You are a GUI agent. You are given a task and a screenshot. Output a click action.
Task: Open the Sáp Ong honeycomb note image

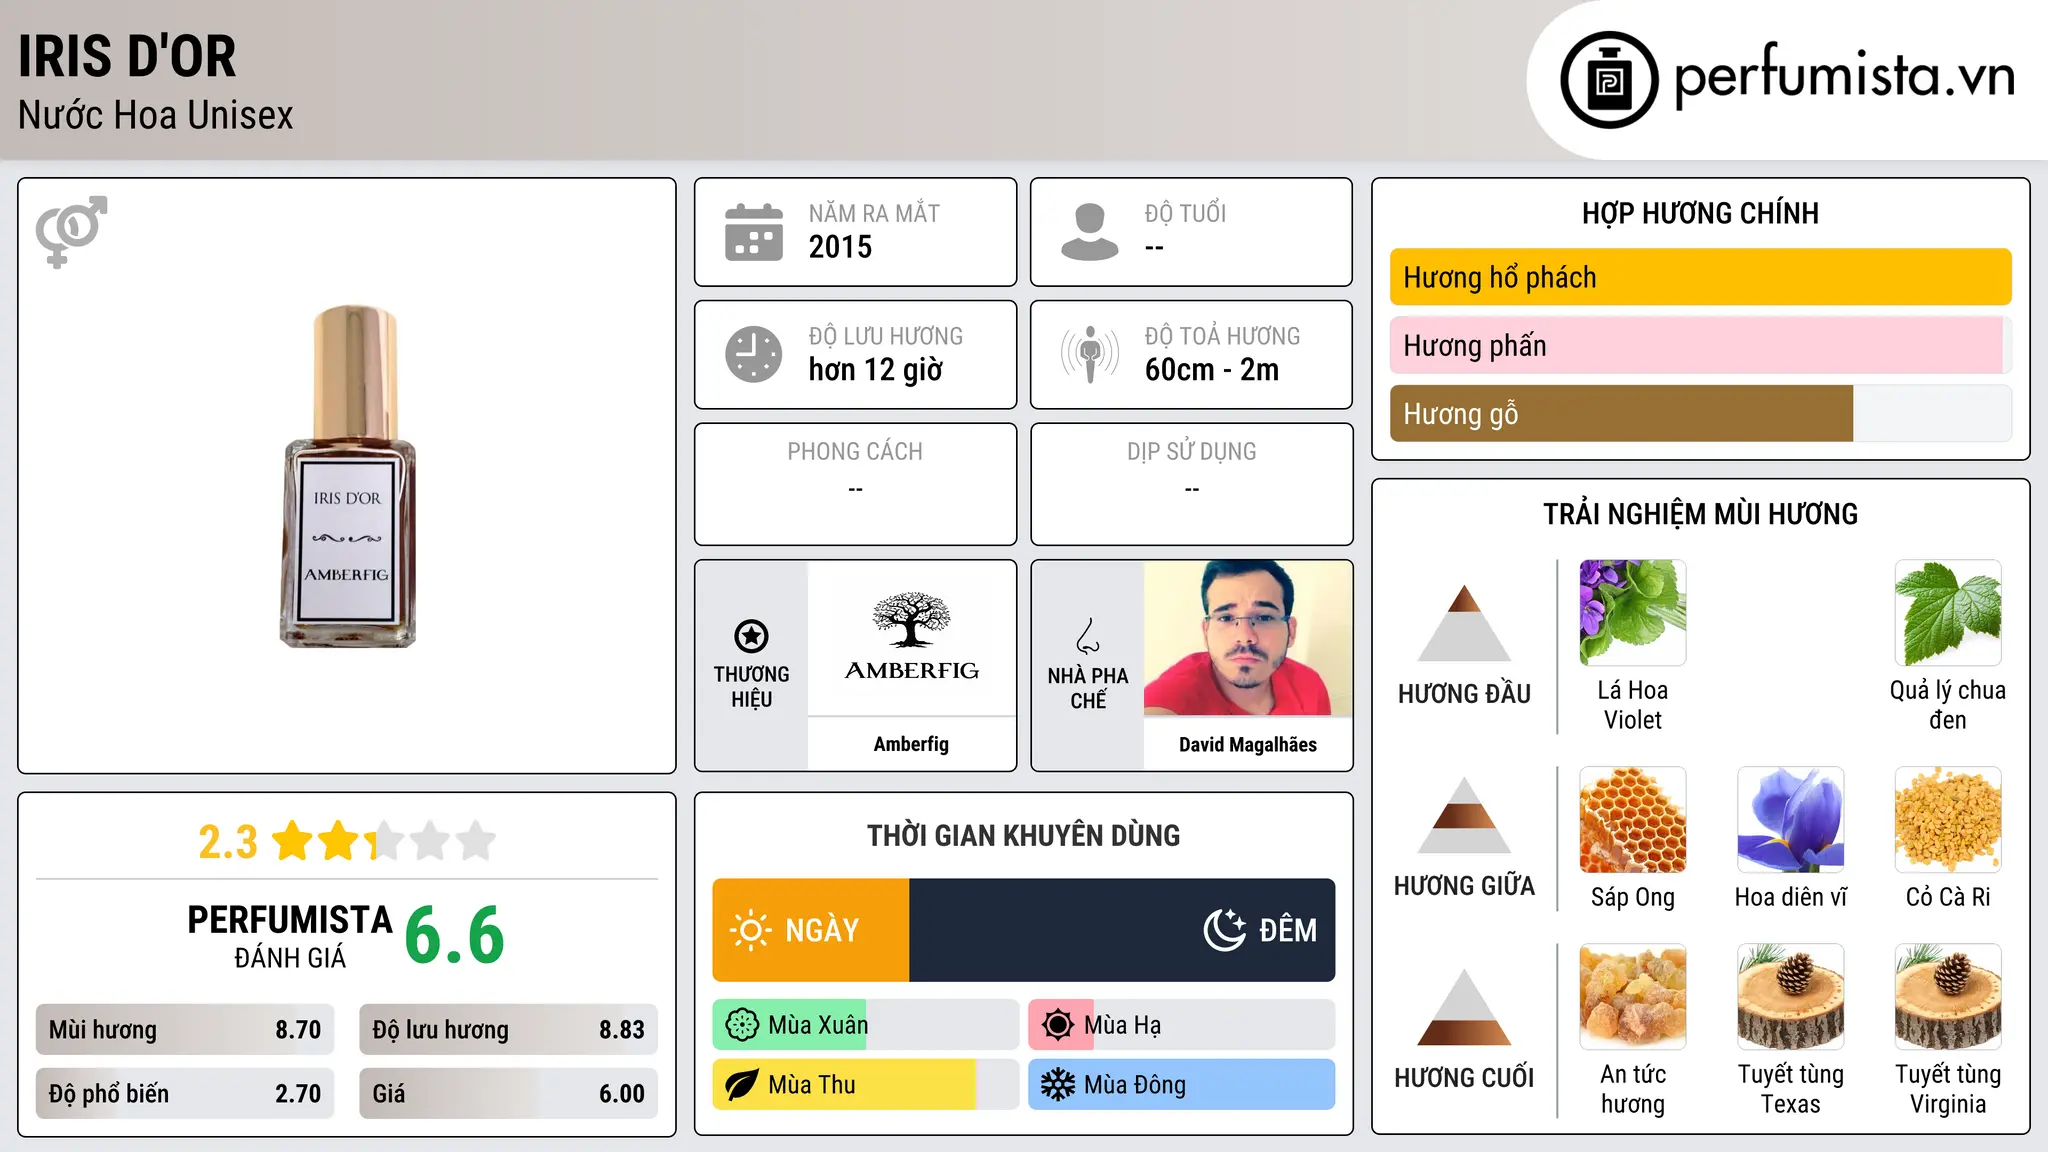coord(1633,820)
